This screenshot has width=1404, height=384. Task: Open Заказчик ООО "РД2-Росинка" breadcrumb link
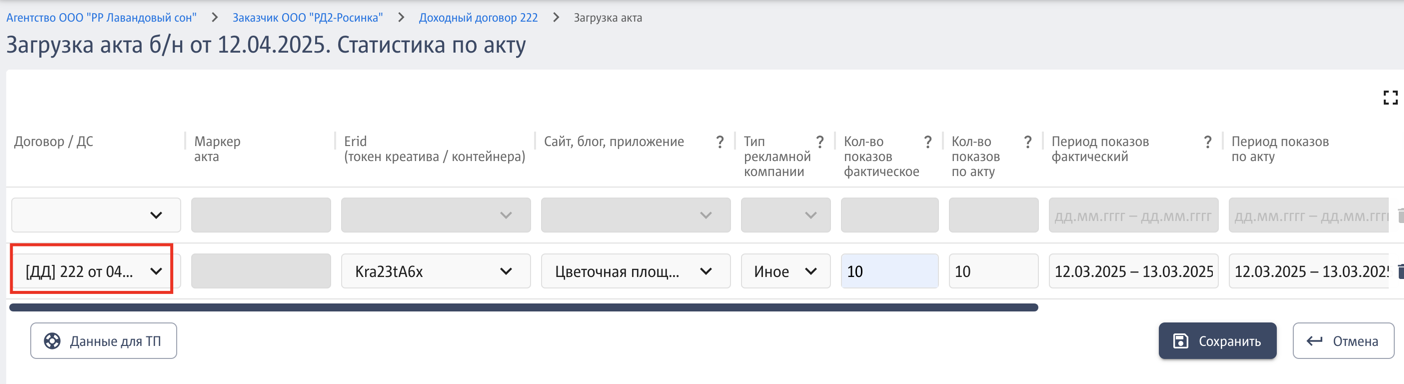pyautogui.click(x=307, y=18)
